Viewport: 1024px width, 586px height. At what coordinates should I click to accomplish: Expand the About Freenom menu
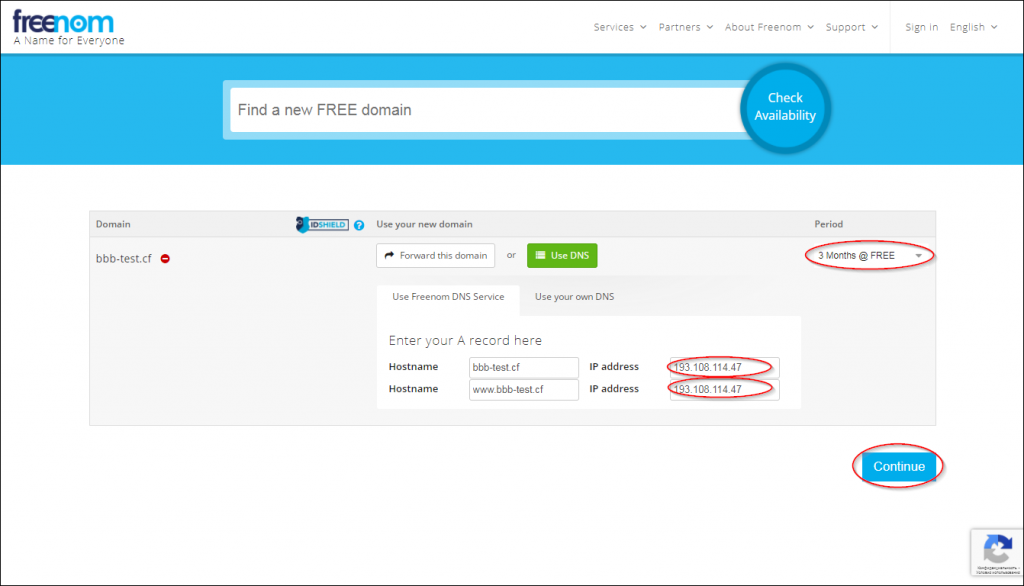[x=769, y=27]
